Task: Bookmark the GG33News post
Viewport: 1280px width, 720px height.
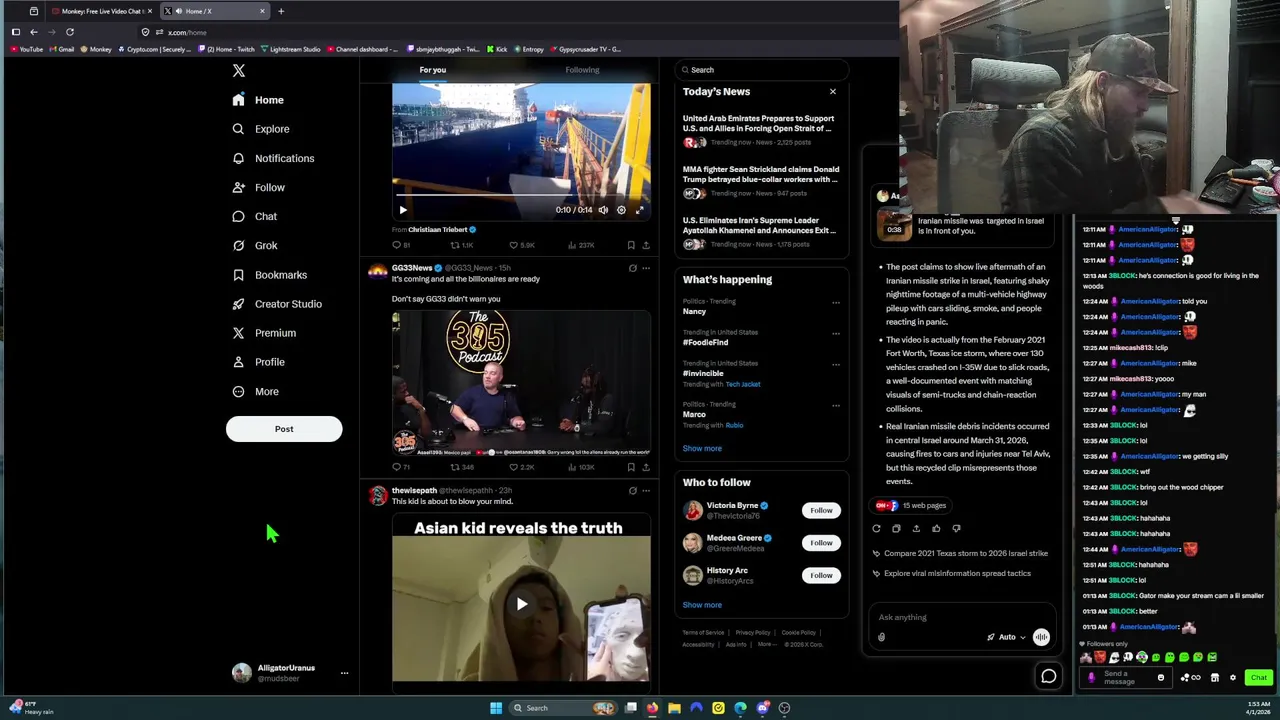Action: [631, 467]
